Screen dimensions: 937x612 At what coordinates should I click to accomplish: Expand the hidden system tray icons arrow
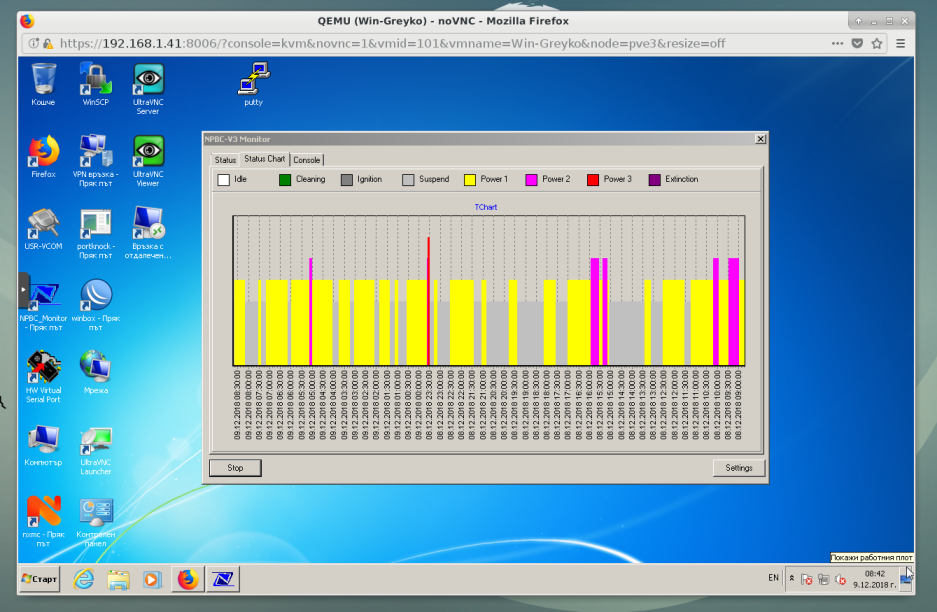point(791,578)
